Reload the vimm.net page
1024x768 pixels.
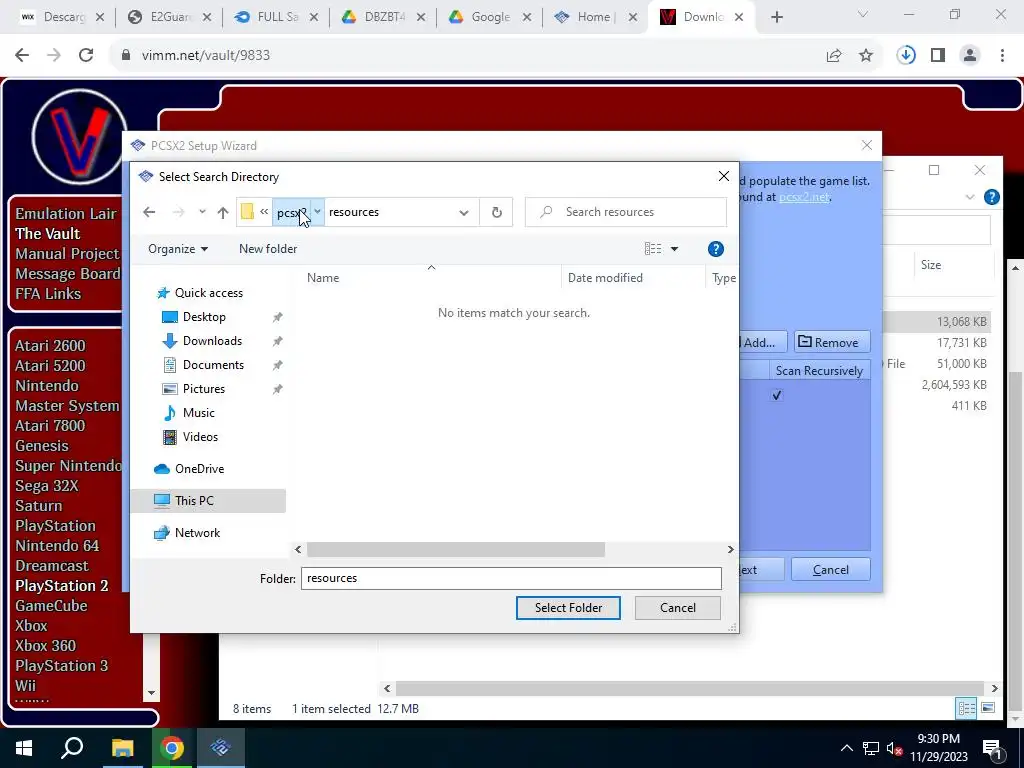(x=86, y=56)
